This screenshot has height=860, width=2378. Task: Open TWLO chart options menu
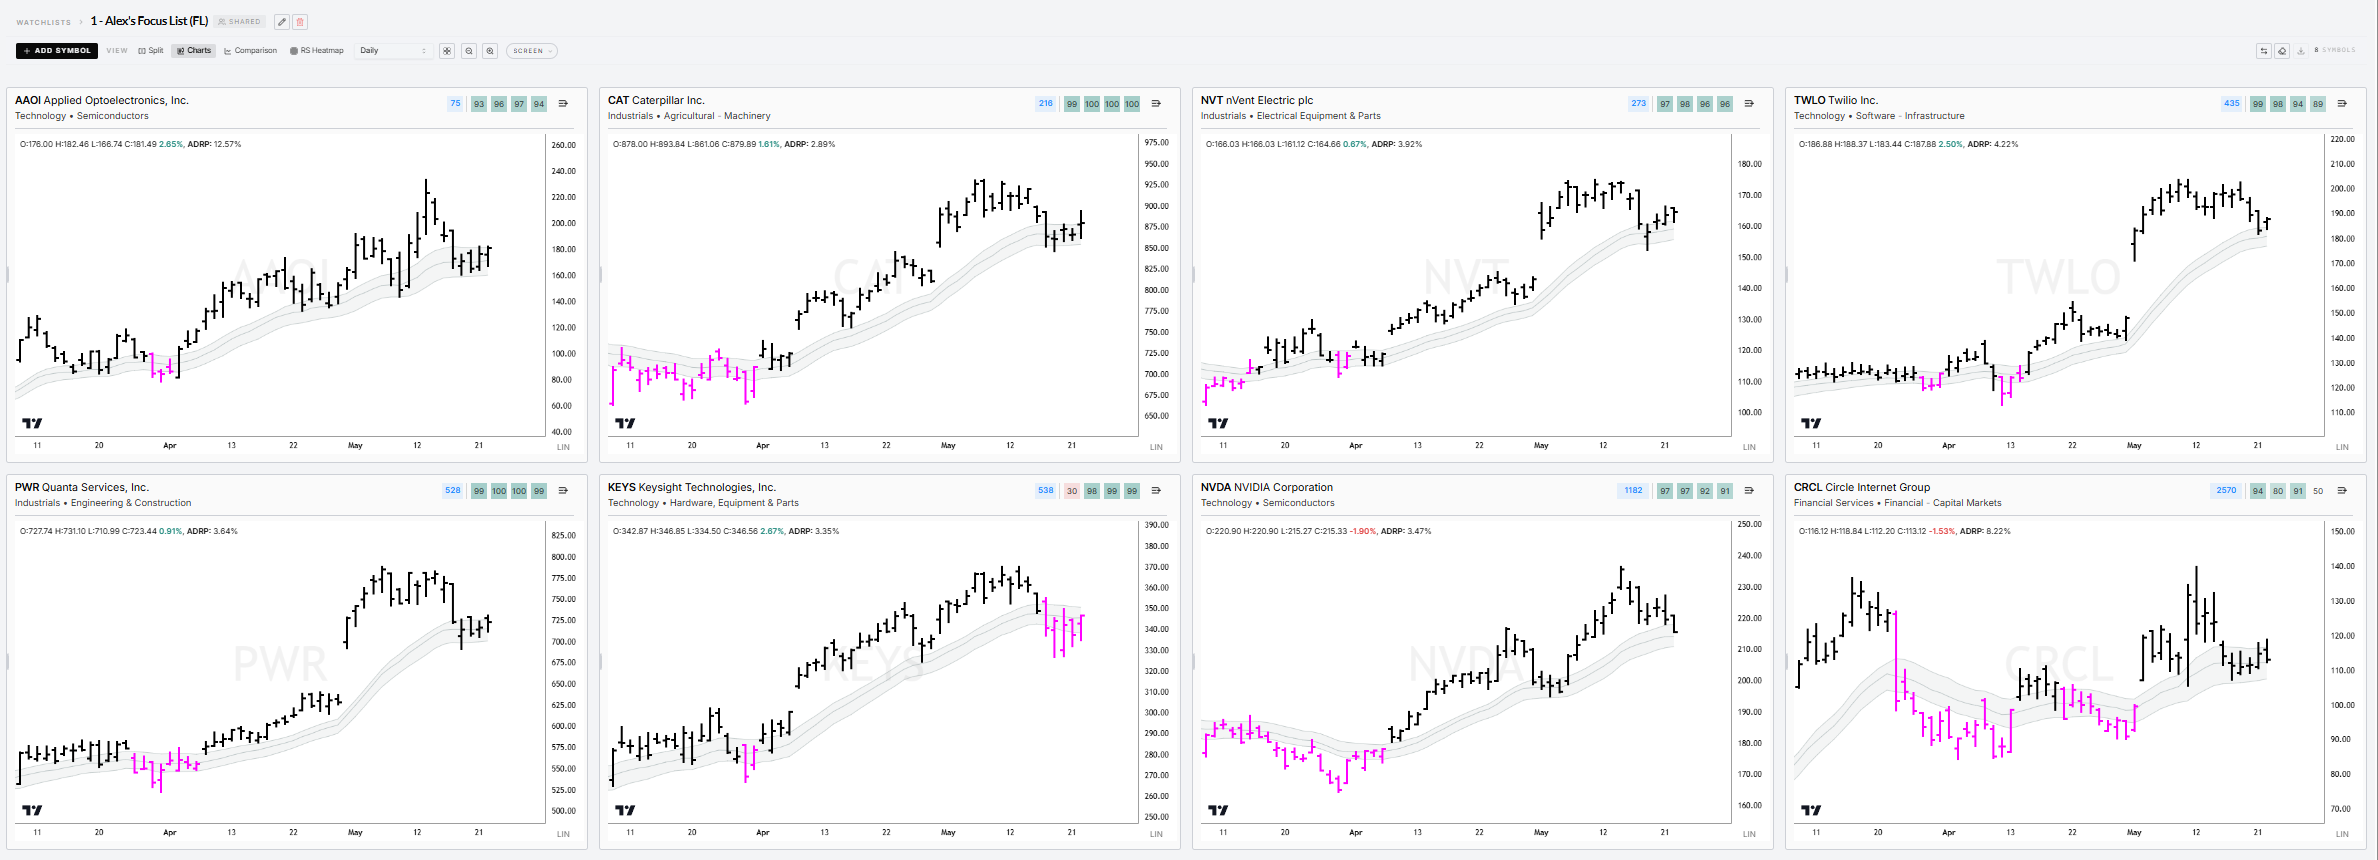(x=2342, y=104)
